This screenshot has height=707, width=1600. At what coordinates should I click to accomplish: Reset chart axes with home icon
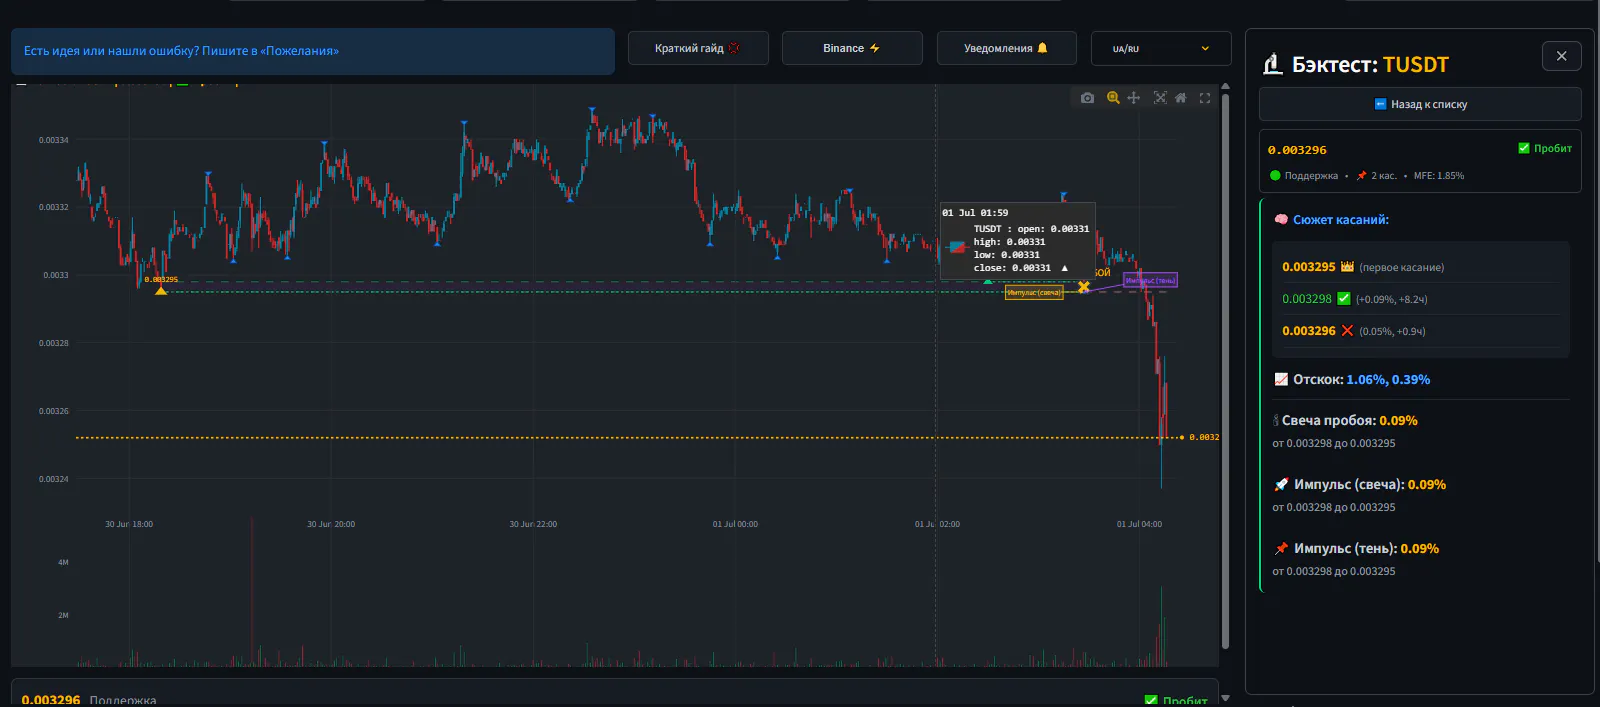[1180, 98]
